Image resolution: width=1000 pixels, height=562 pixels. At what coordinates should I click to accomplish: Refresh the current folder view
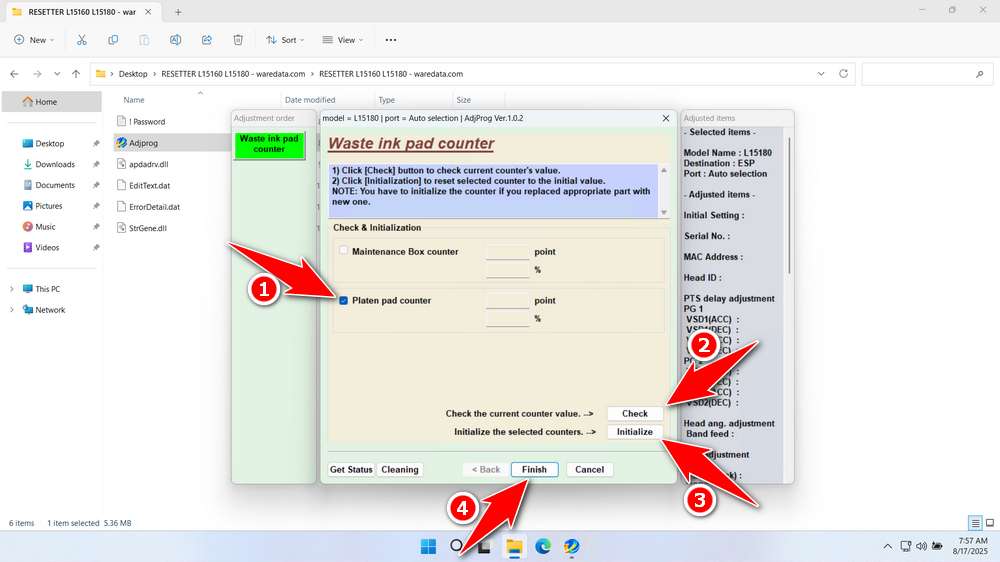point(843,74)
